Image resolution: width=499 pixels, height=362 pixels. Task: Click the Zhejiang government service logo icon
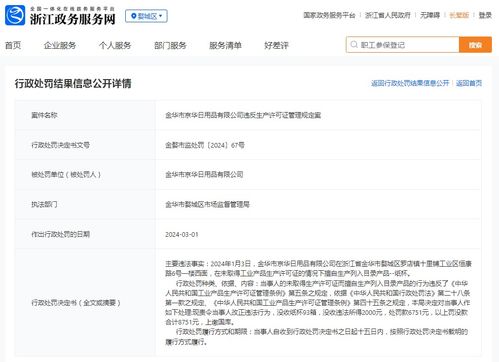pos(15,15)
